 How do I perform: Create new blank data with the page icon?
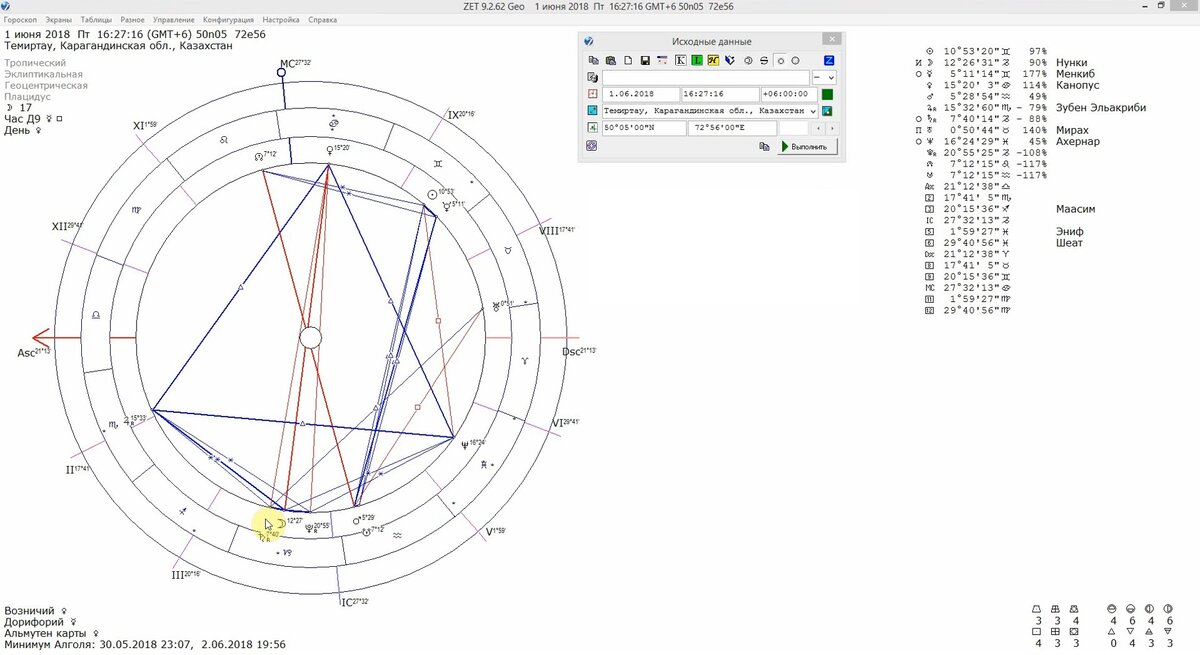(x=628, y=60)
